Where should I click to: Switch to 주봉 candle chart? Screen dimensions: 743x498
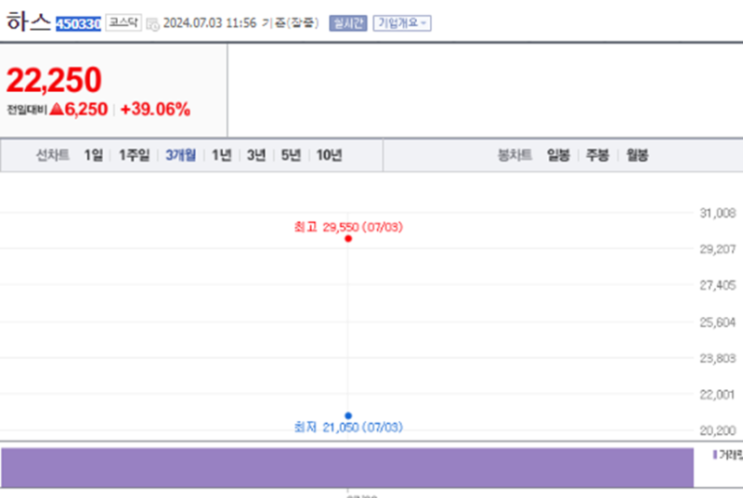[x=598, y=155]
